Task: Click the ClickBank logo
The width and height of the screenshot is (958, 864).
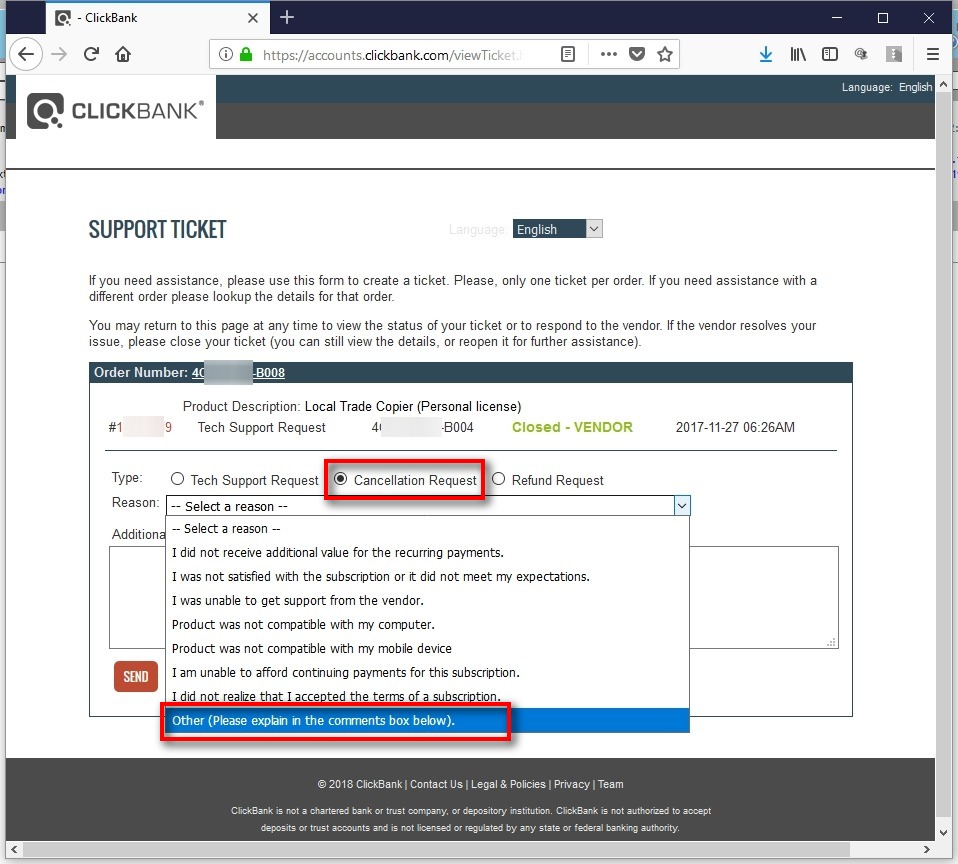Action: (115, 111)
